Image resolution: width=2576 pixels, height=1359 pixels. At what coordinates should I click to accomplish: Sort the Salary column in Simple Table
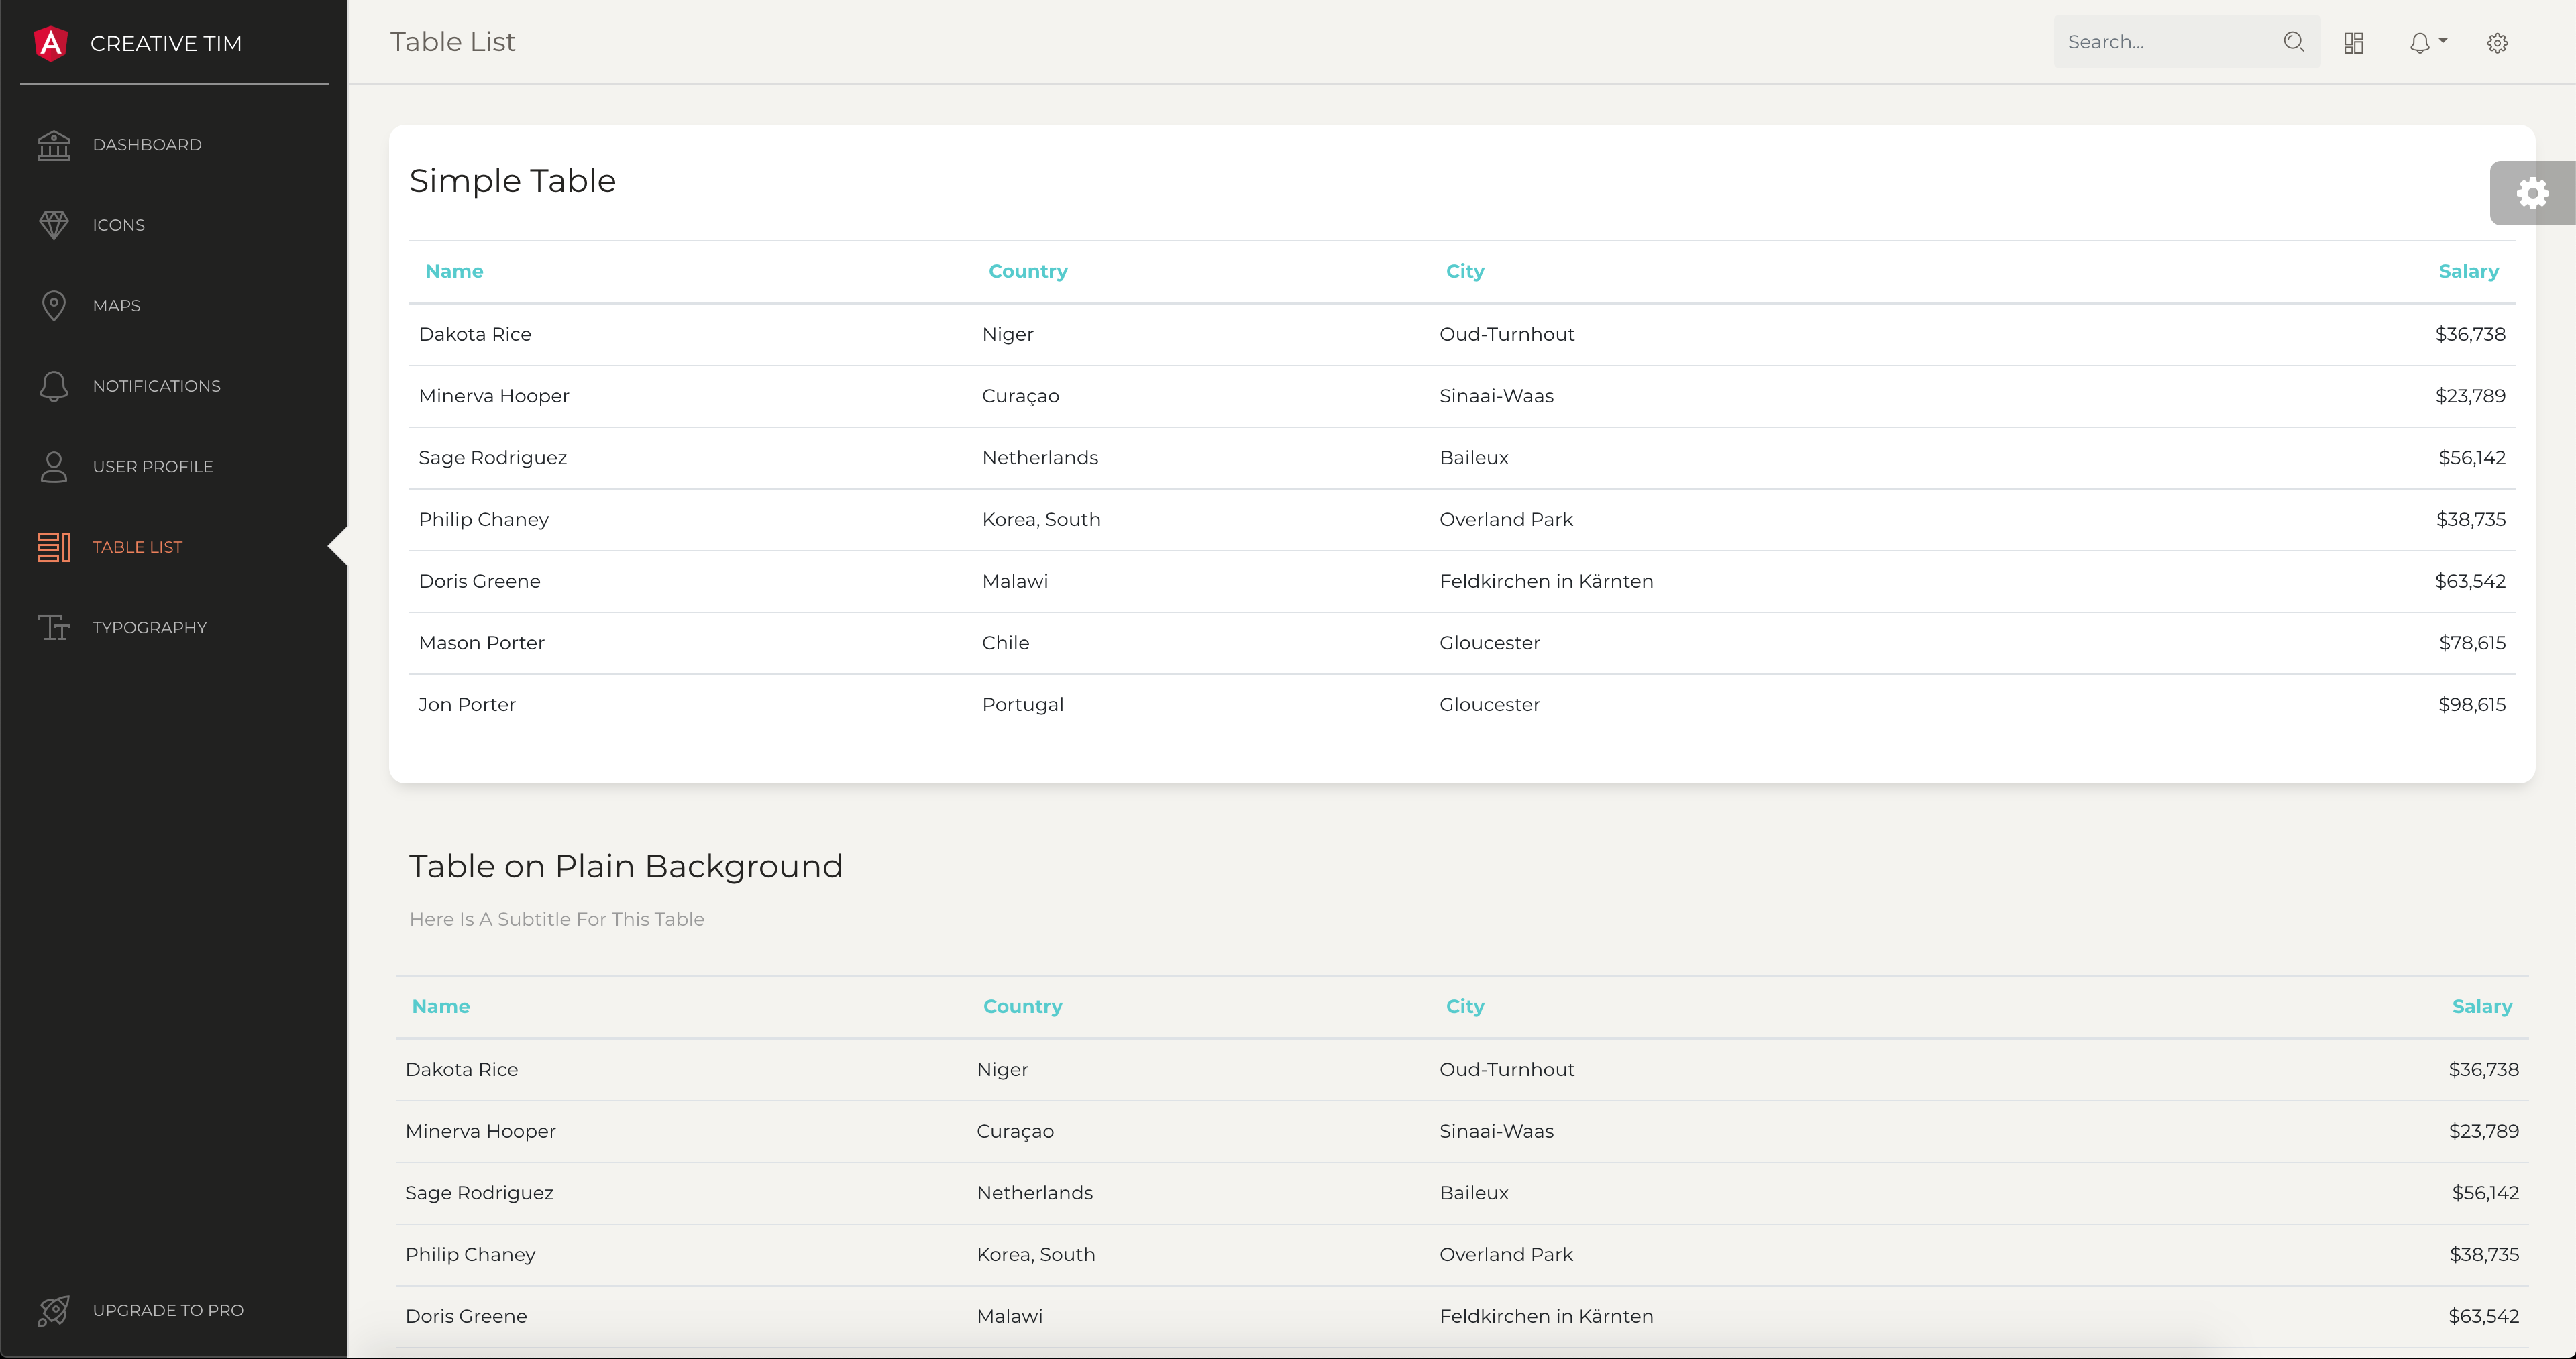(x=2468, y=270)
